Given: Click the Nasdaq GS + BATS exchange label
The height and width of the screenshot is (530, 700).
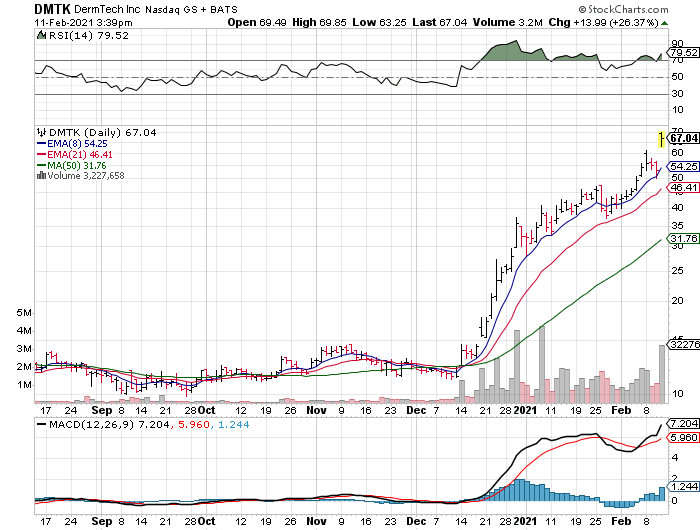Looking at the screenshot, I should [x=191, y=9].
